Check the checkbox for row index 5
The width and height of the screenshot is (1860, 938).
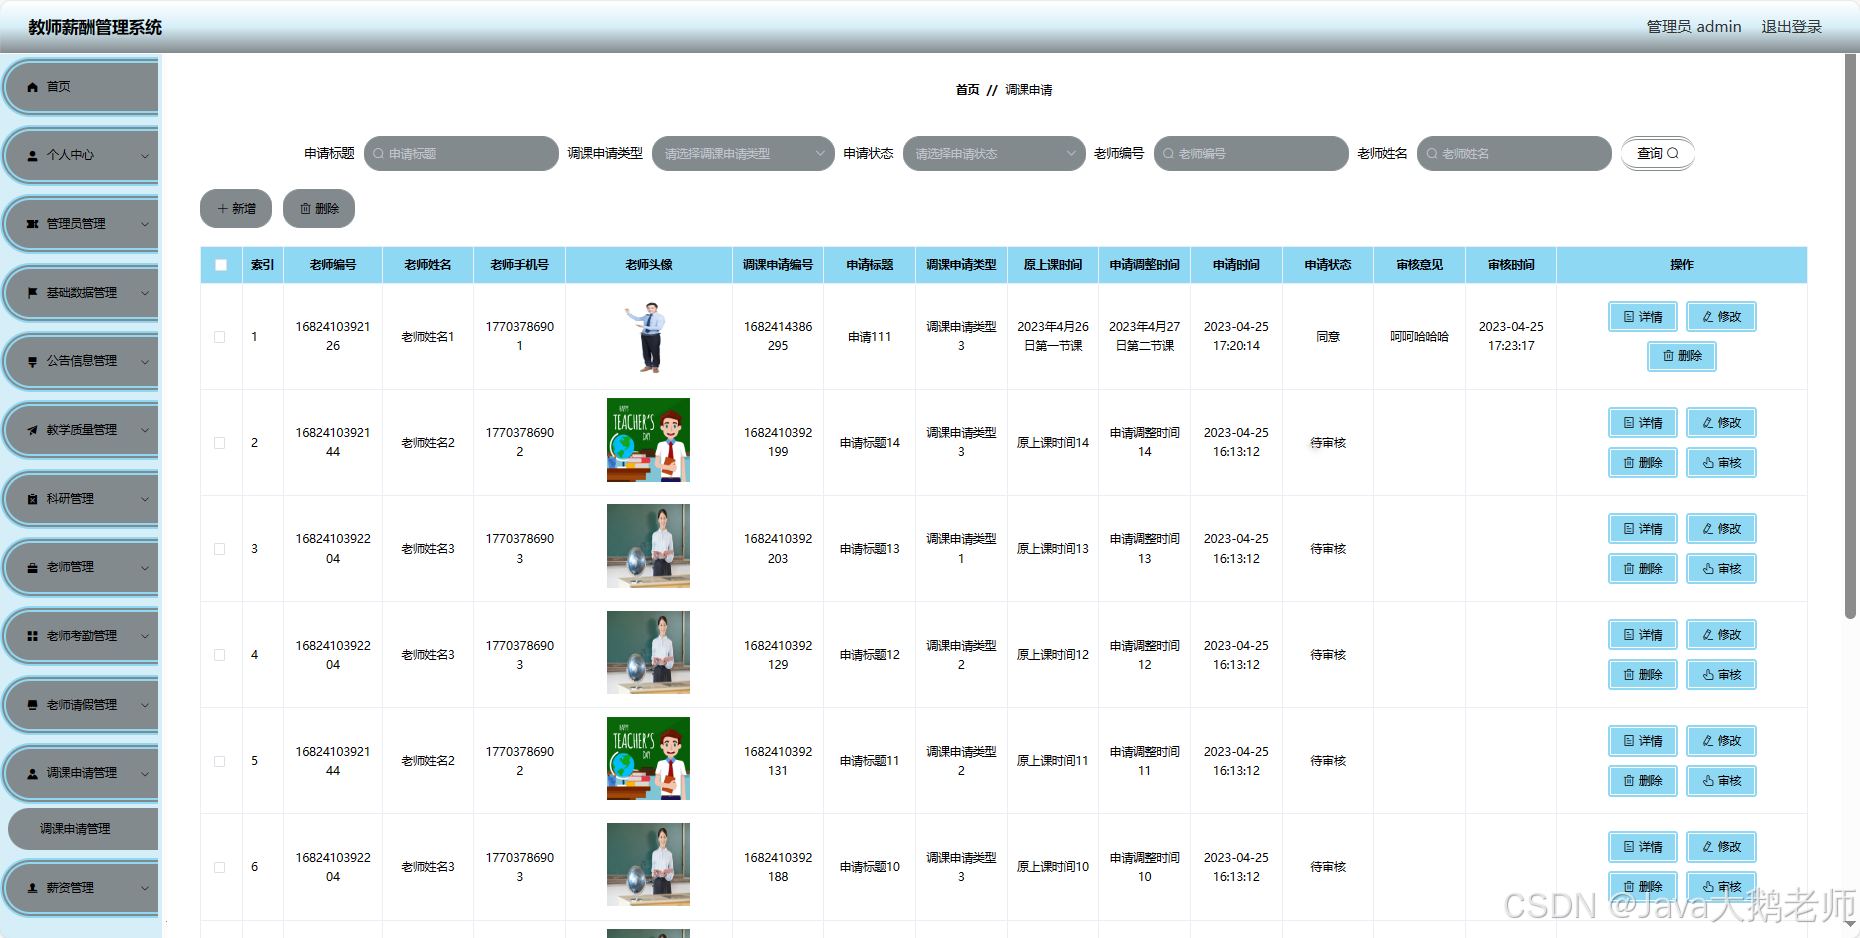point(220,761)
